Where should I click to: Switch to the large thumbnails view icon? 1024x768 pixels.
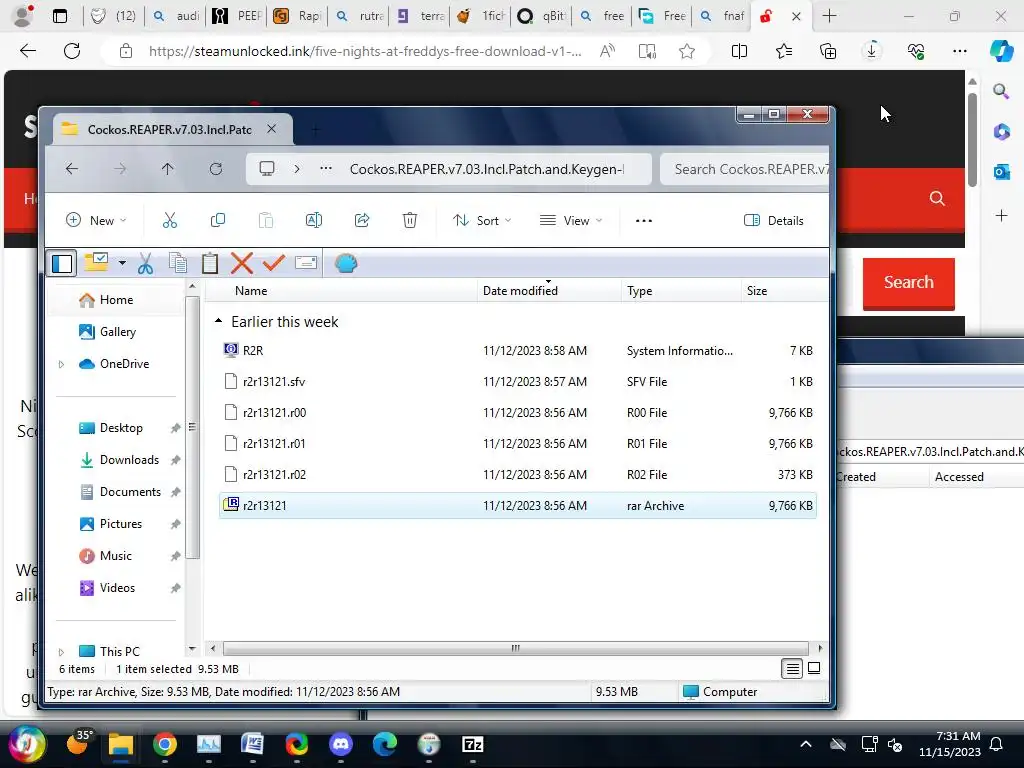(814, 668)
